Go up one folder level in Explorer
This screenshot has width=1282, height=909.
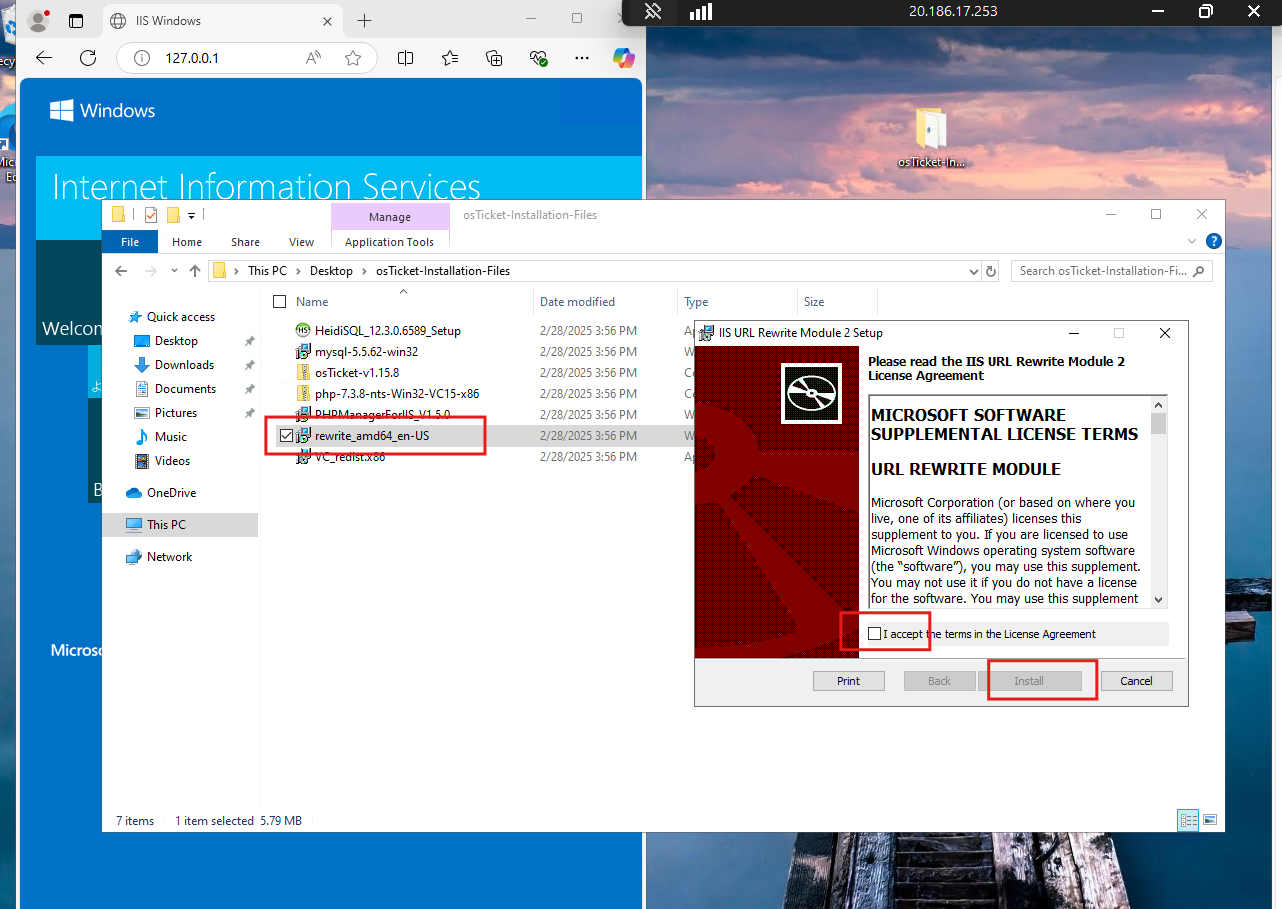point(195,271)
